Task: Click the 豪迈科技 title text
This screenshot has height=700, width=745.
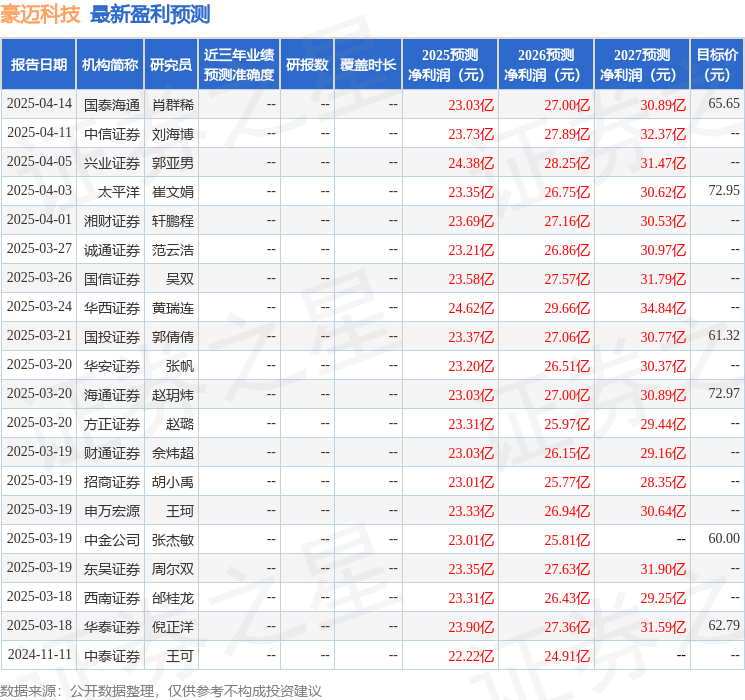Action: pyautogui.click(x=40, y=14)
